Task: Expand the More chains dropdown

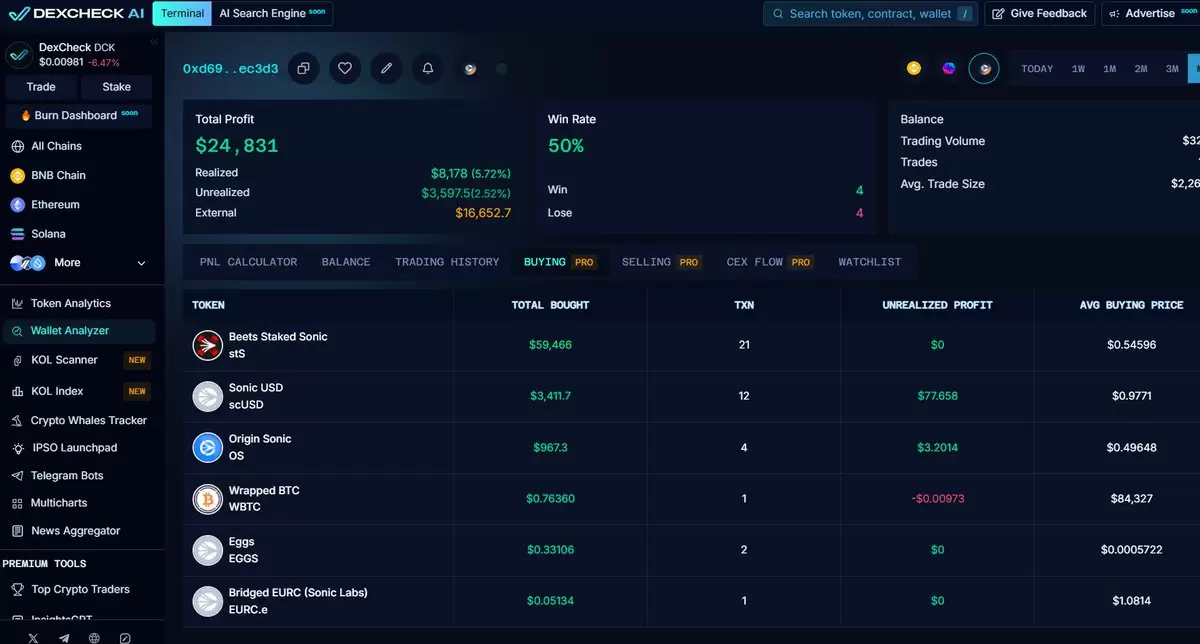Action: coord(80,263)
